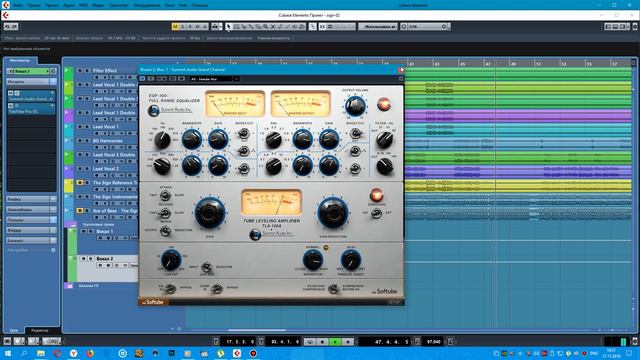Click the green Play button in transport
The width and height of the screenshot is (640, 360).
335,341
